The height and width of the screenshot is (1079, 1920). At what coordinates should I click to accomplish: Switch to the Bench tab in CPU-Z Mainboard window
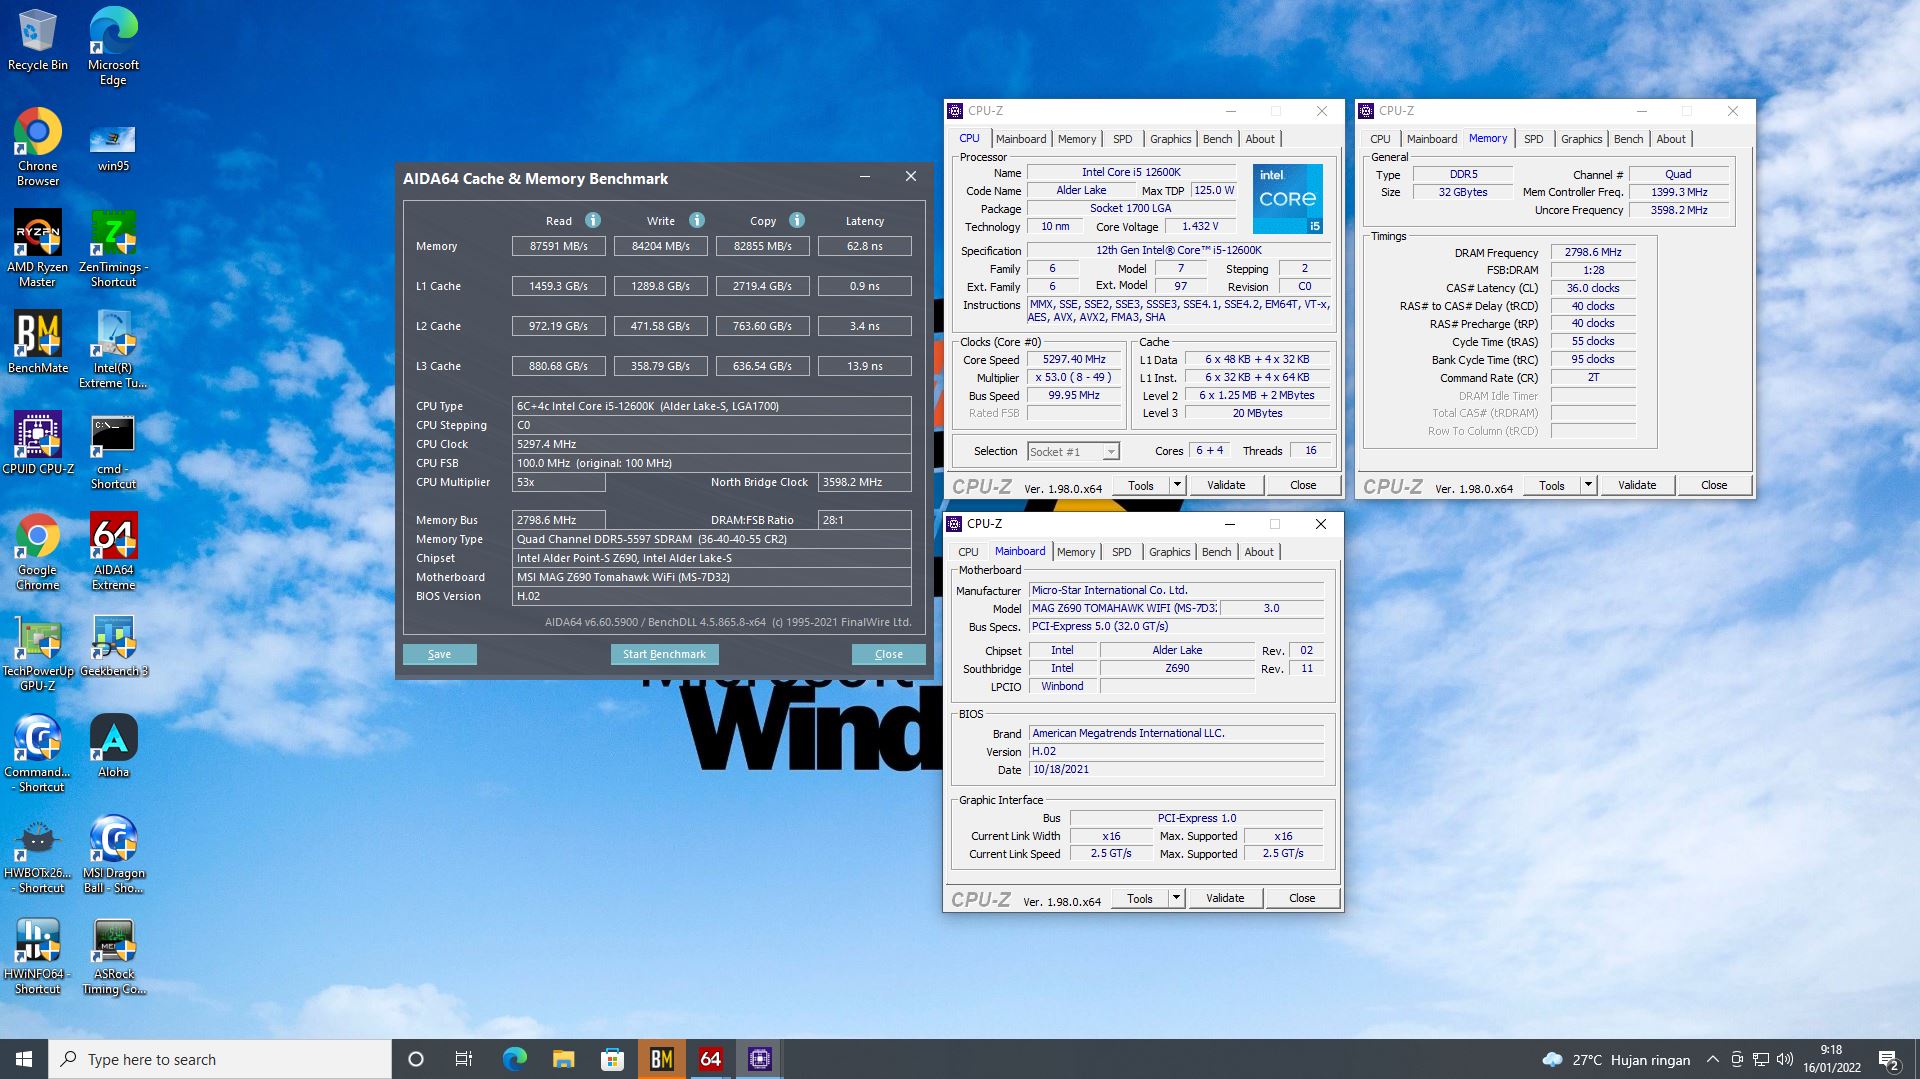1216,552
